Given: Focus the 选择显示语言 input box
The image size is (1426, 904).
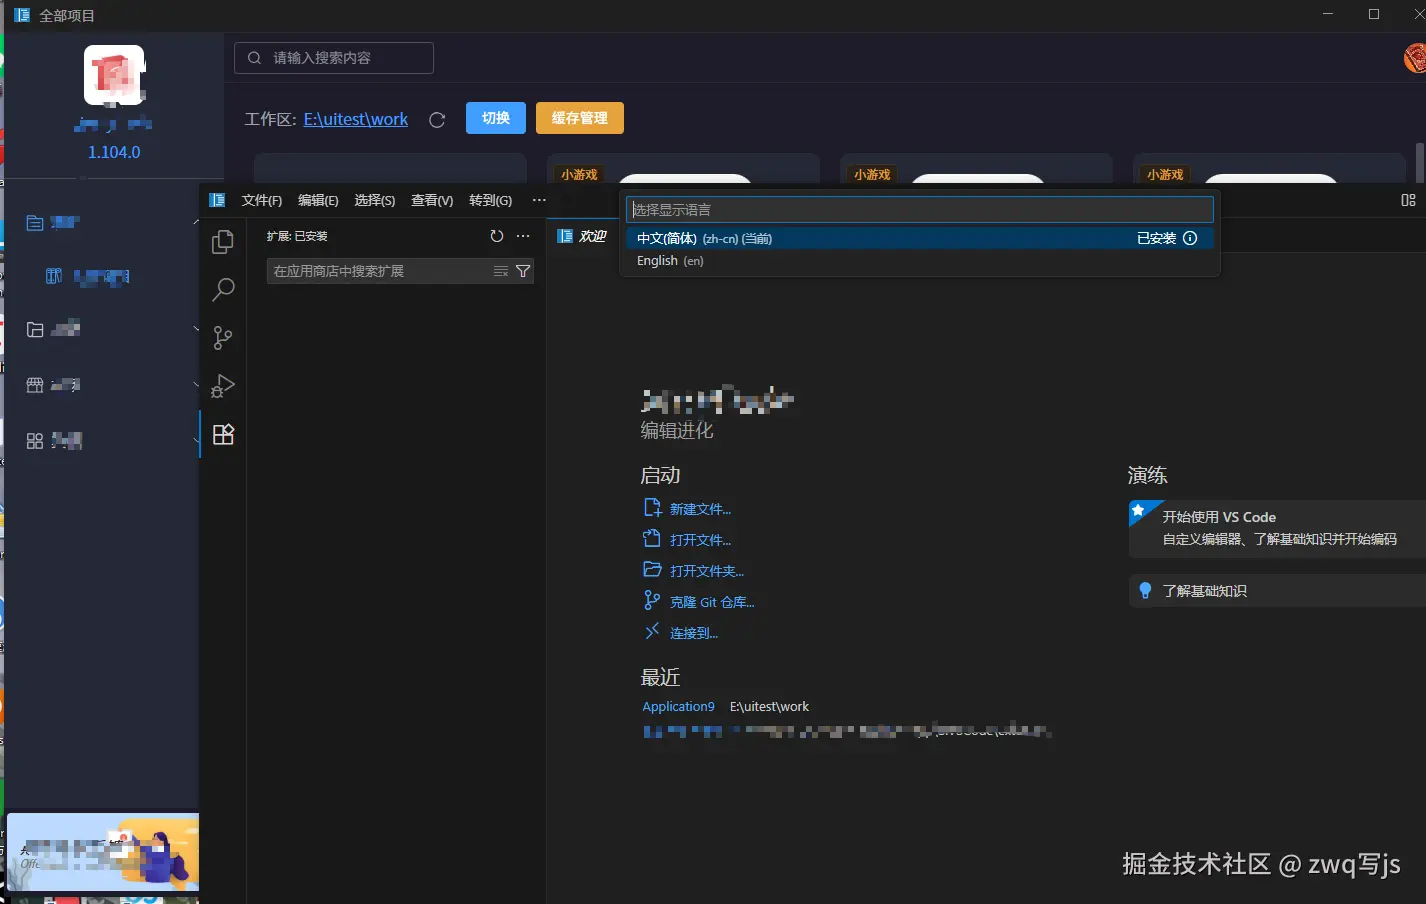Looking at the screenshot, I should [x=919, y=209].
